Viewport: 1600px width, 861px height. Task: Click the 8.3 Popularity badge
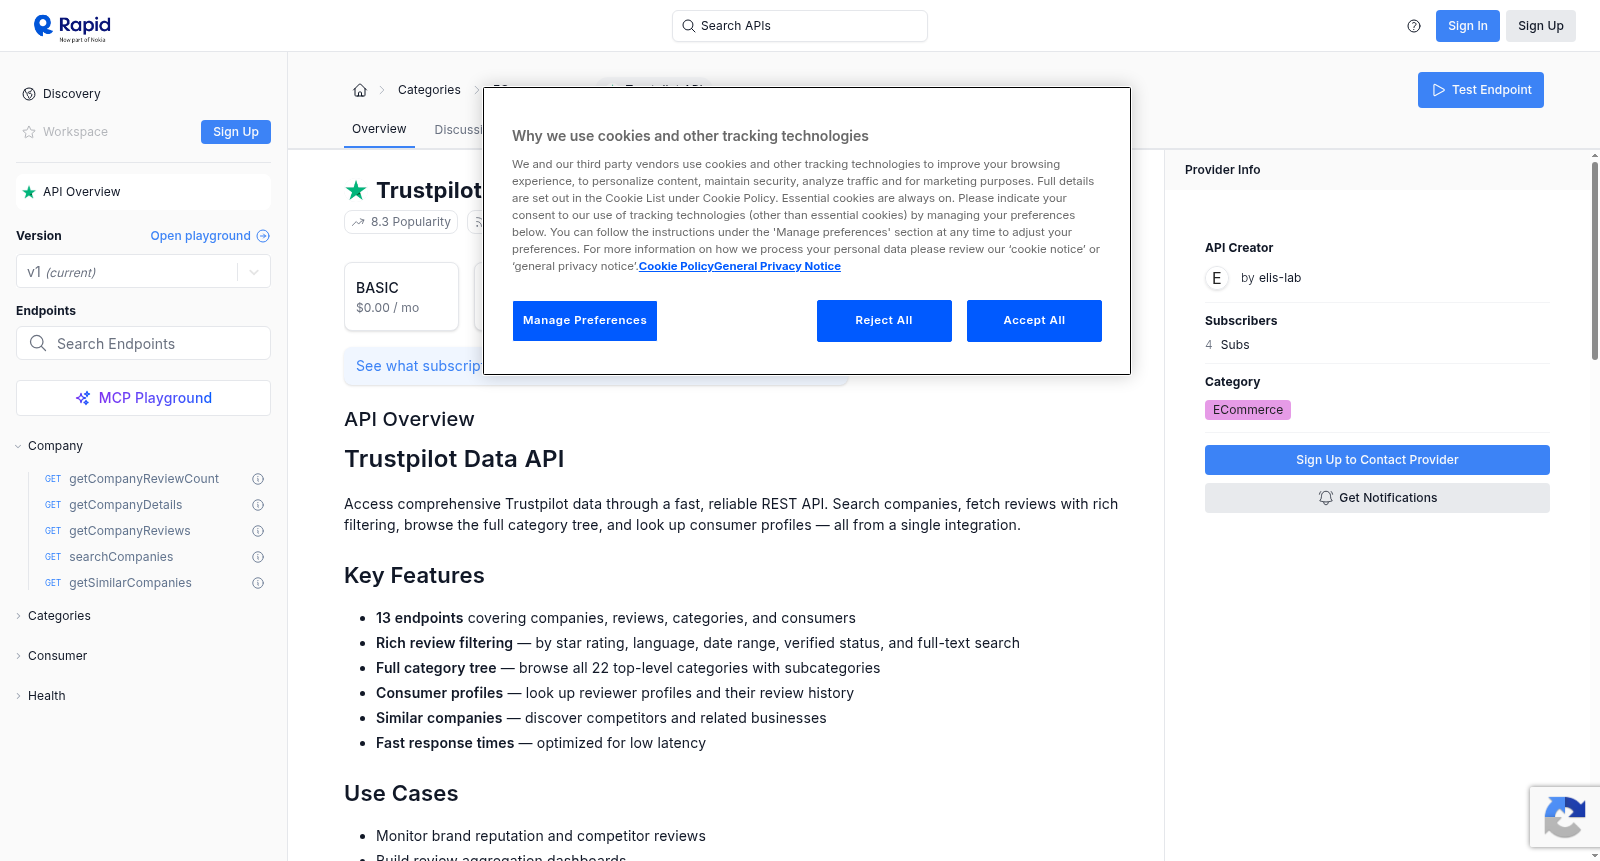click(x=401, y=222)
